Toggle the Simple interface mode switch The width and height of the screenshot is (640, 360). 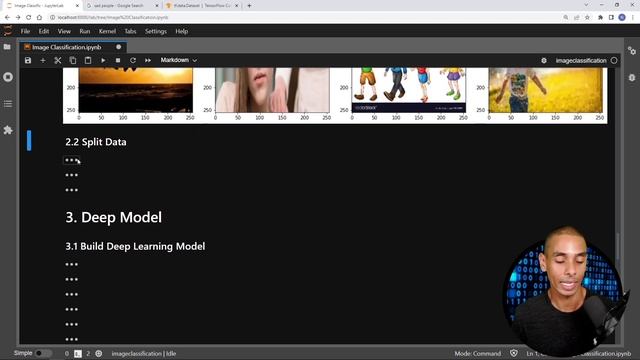point(43,353)
